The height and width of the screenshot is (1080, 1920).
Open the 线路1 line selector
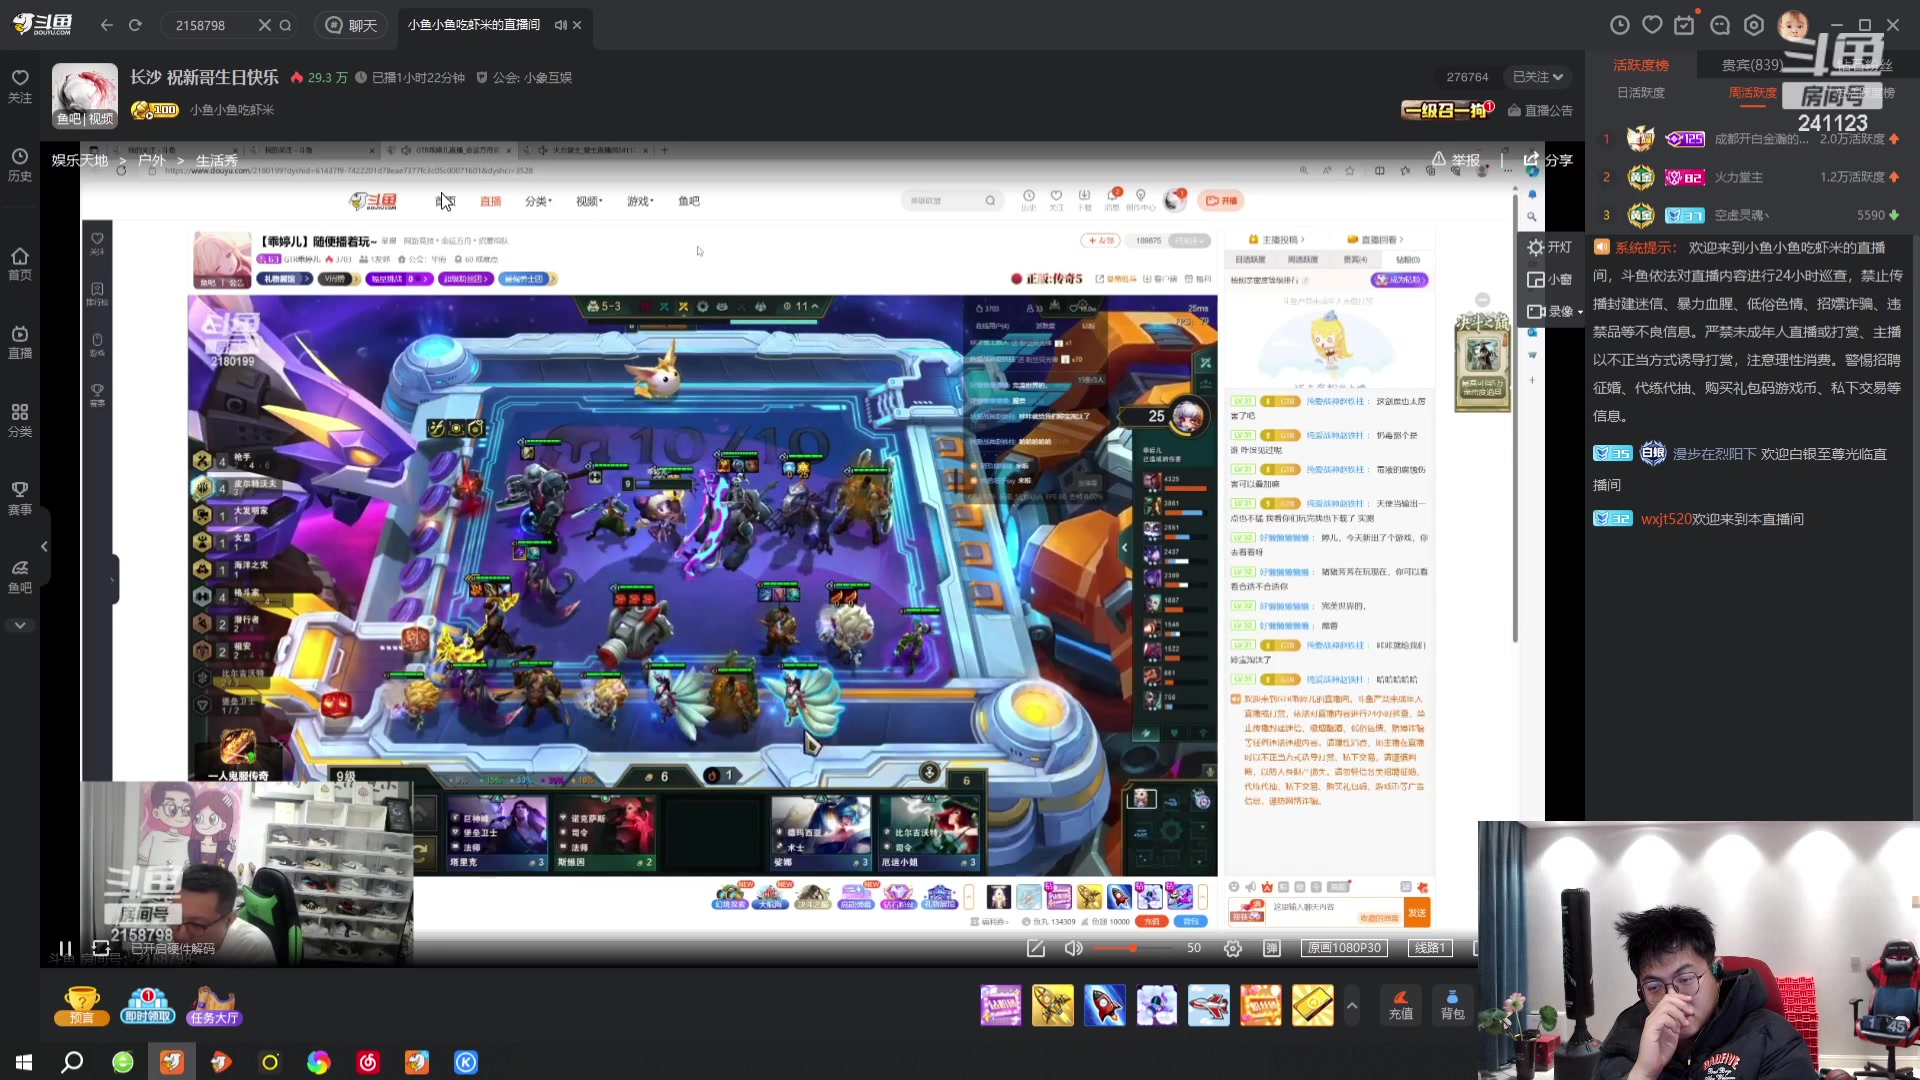(1429, 948)
